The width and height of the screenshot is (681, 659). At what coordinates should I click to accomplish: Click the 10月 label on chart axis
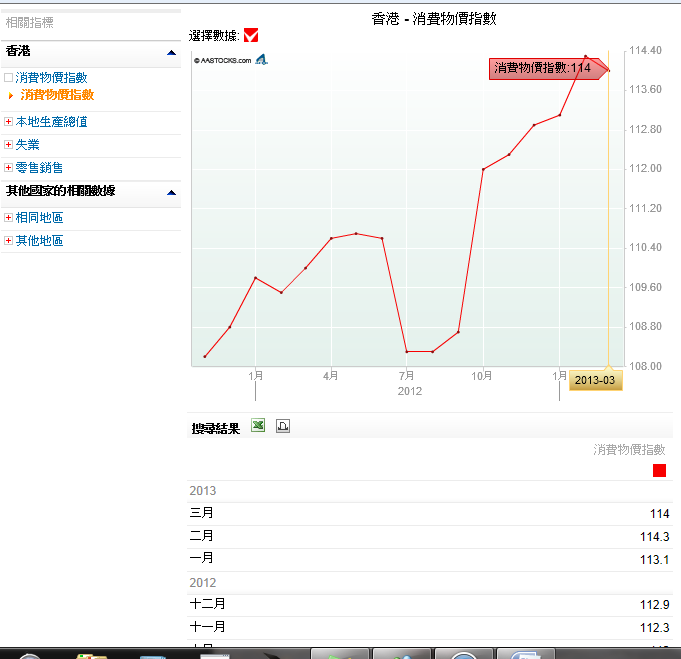point(482,376)
